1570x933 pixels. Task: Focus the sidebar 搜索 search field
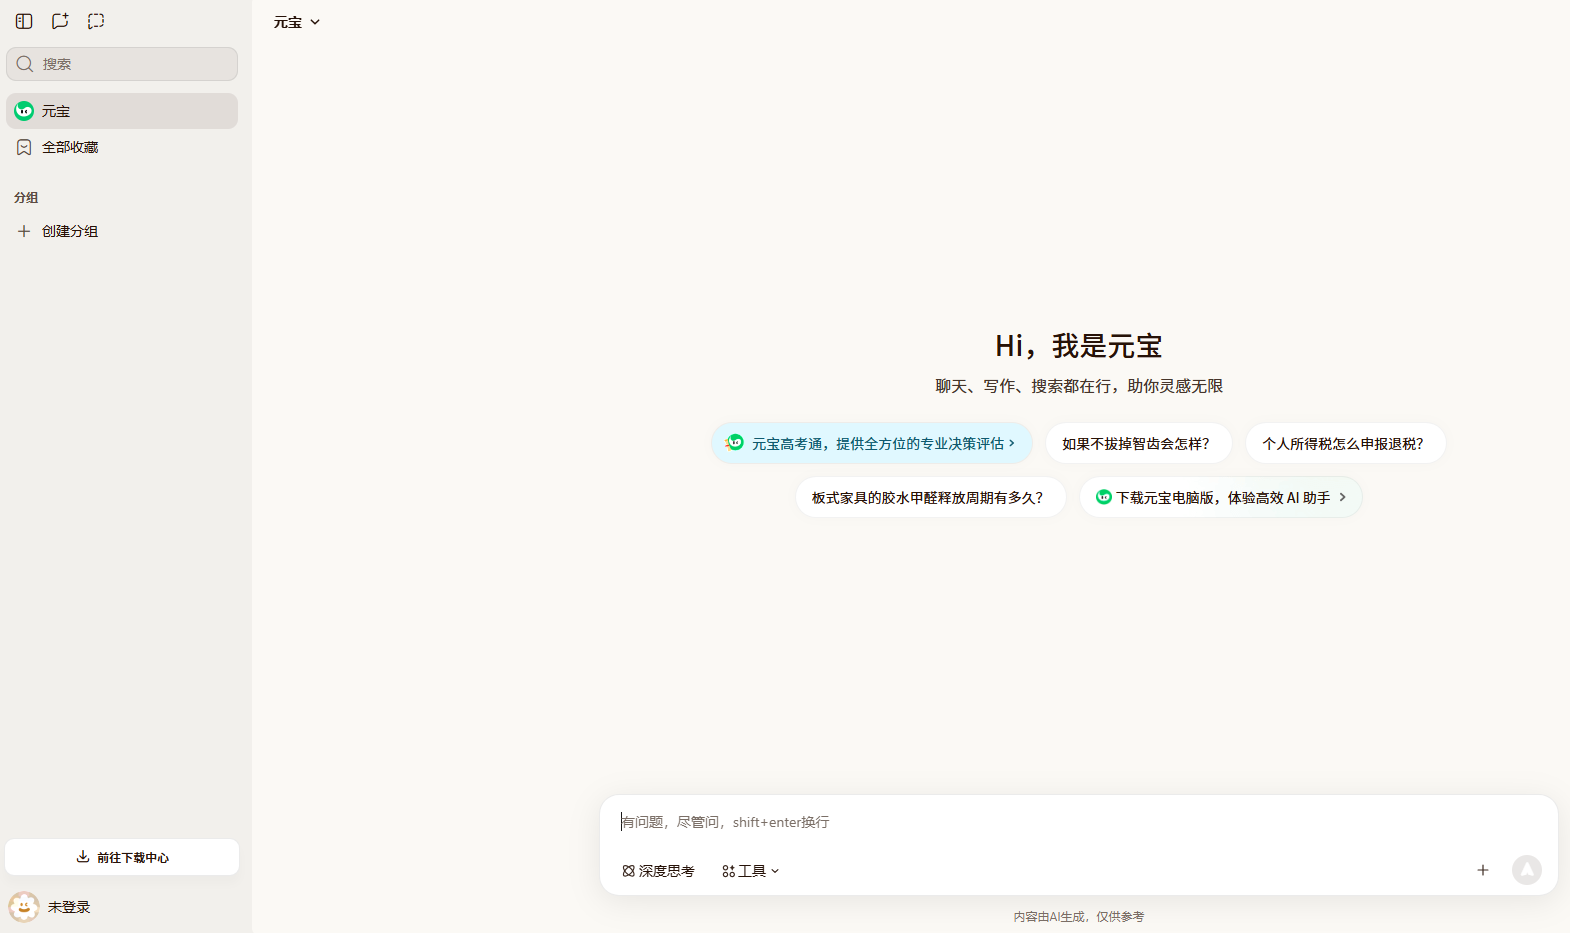point(122,64)
